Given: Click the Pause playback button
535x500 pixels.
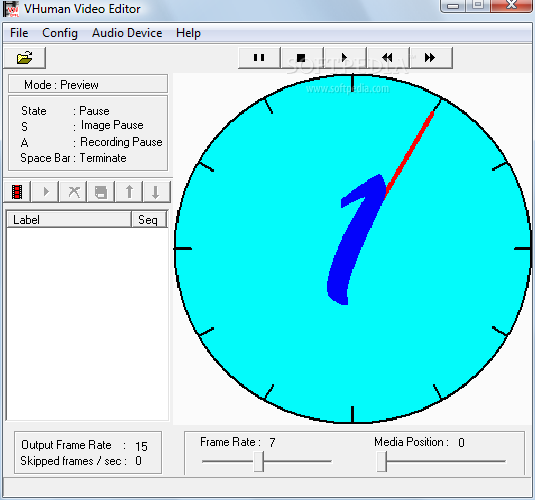Looking at the screenshot, I should [259, 58].
